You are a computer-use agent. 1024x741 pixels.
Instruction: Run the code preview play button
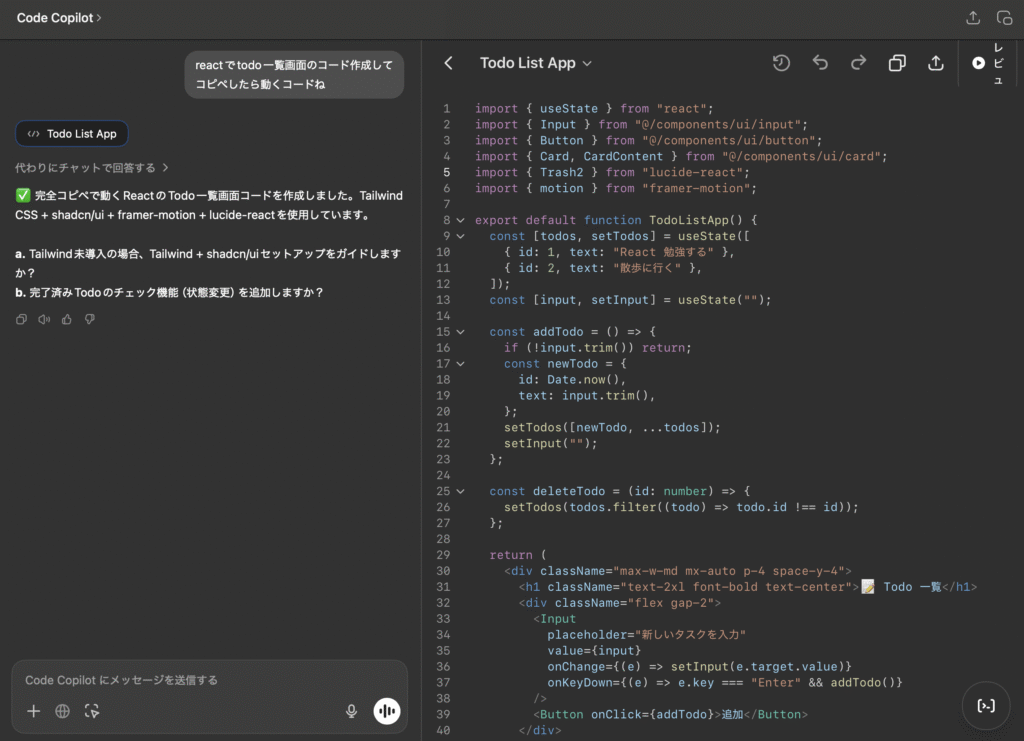pos(978,63)
